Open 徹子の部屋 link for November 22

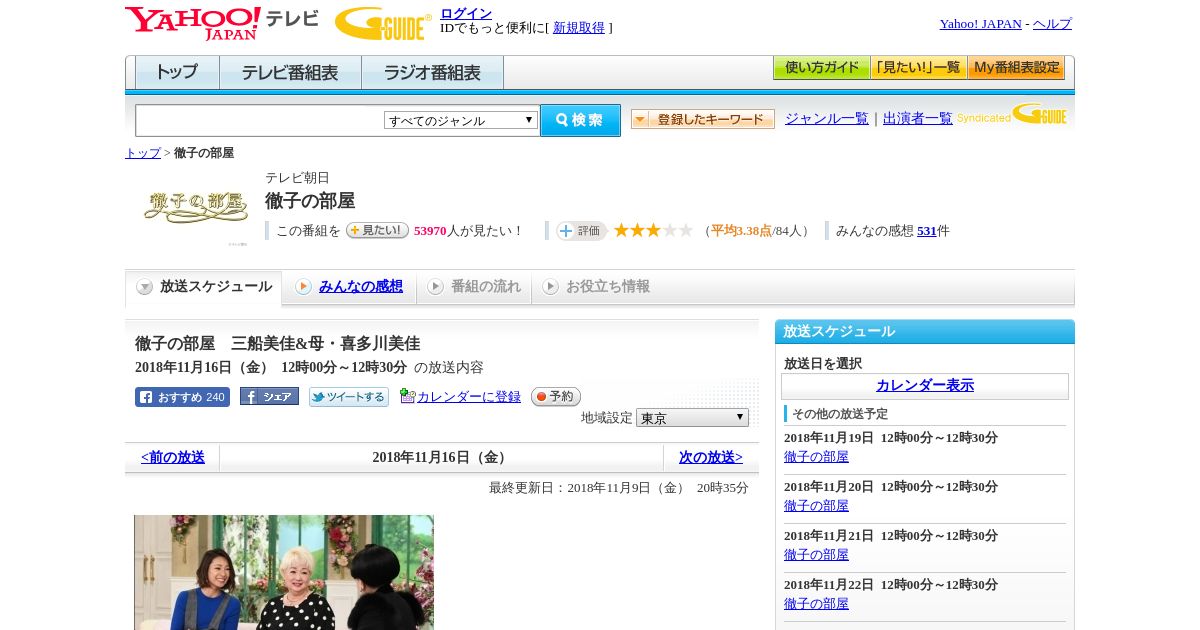816,604
